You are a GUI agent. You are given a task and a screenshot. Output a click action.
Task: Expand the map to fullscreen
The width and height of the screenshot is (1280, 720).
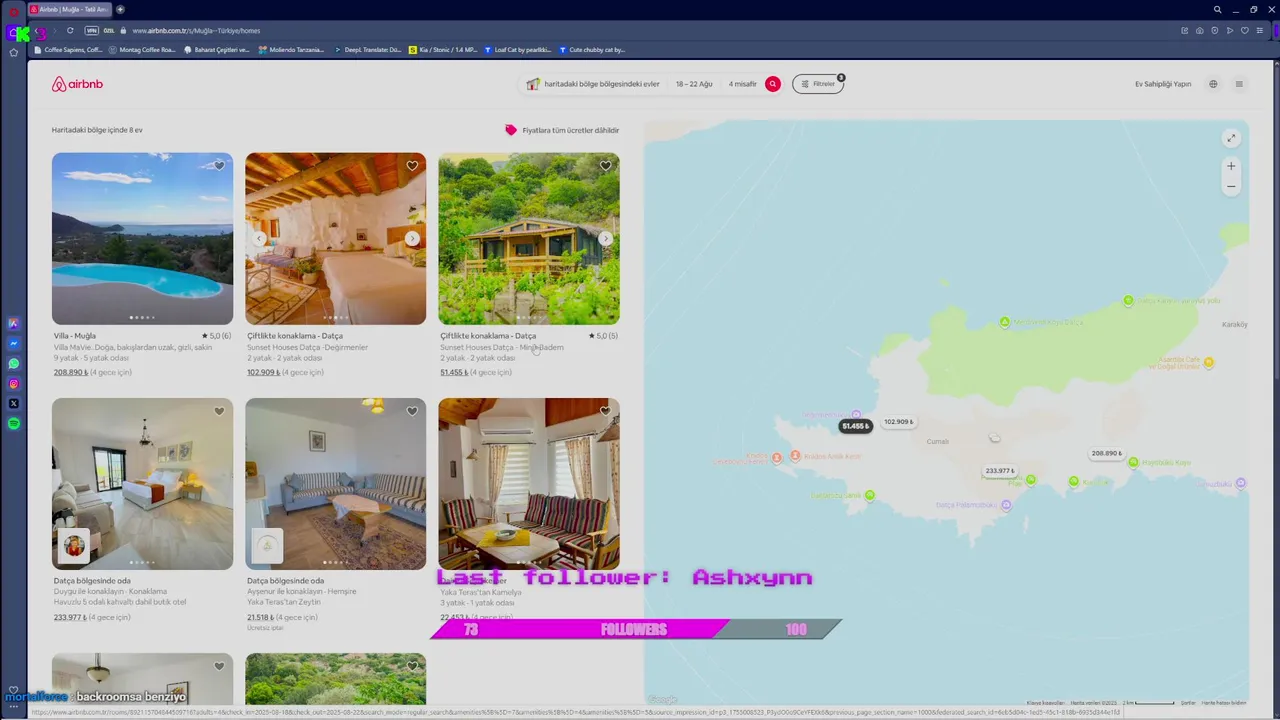point(1231,138)
